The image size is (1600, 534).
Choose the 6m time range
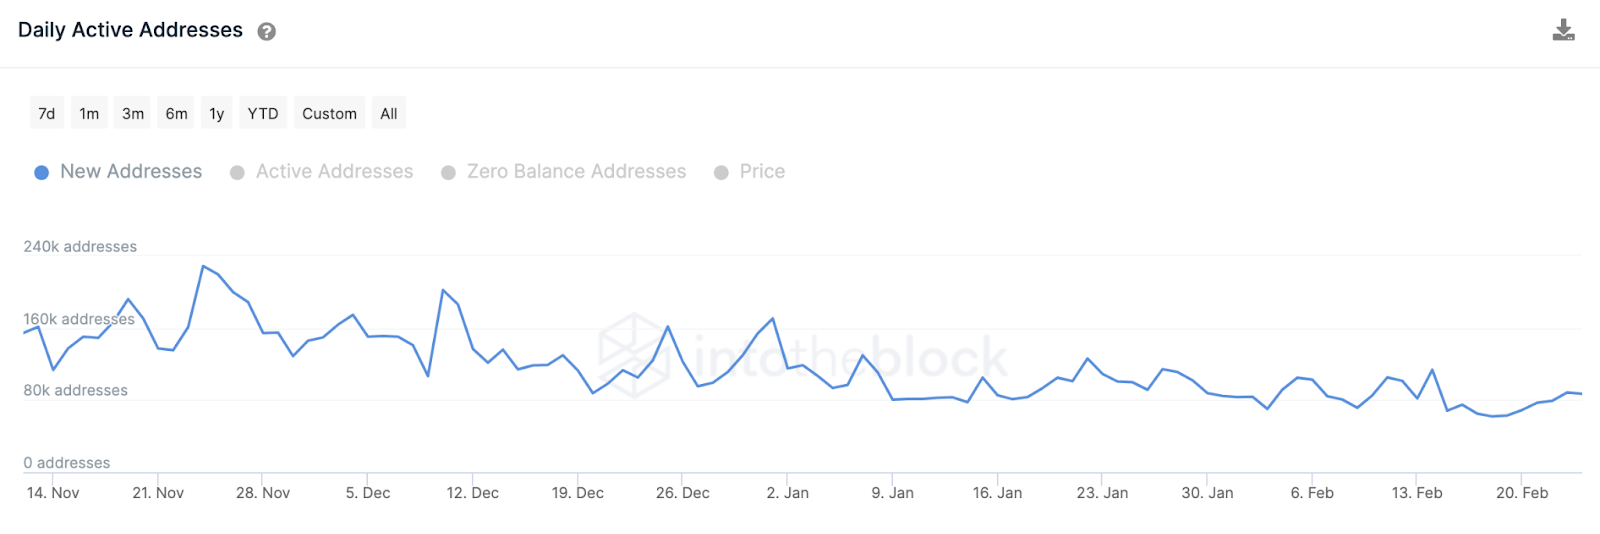pos(176,113)
